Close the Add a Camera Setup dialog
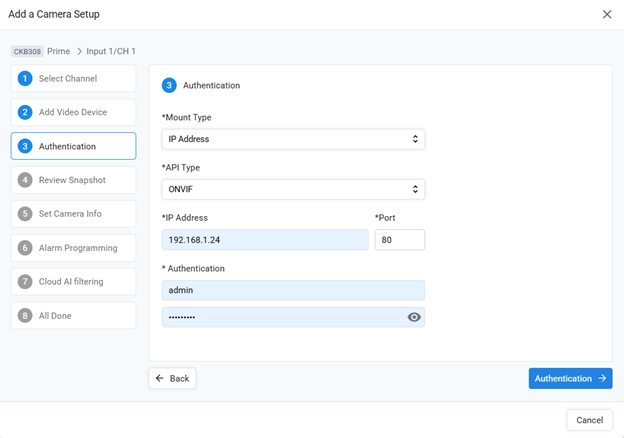The width and height of the screenshot is (624, 438). (607, 14)
